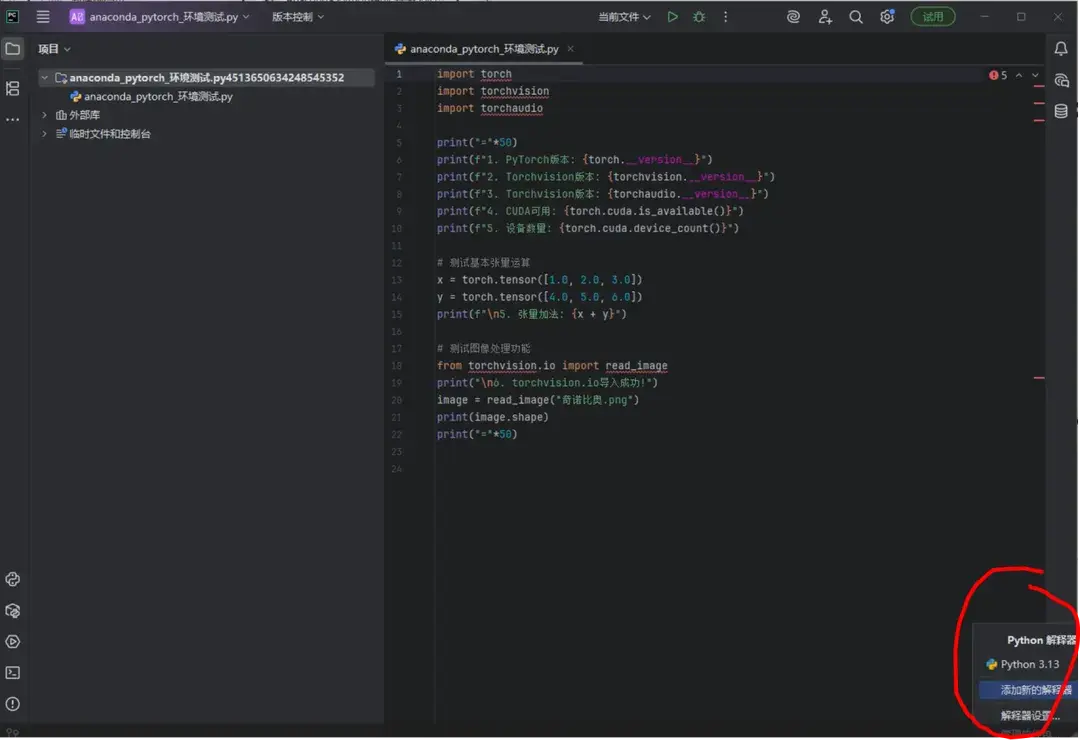Screen dimensions: 1080x740
Task: Open the main hamburger menu
Action: click(x=42, y=16)
